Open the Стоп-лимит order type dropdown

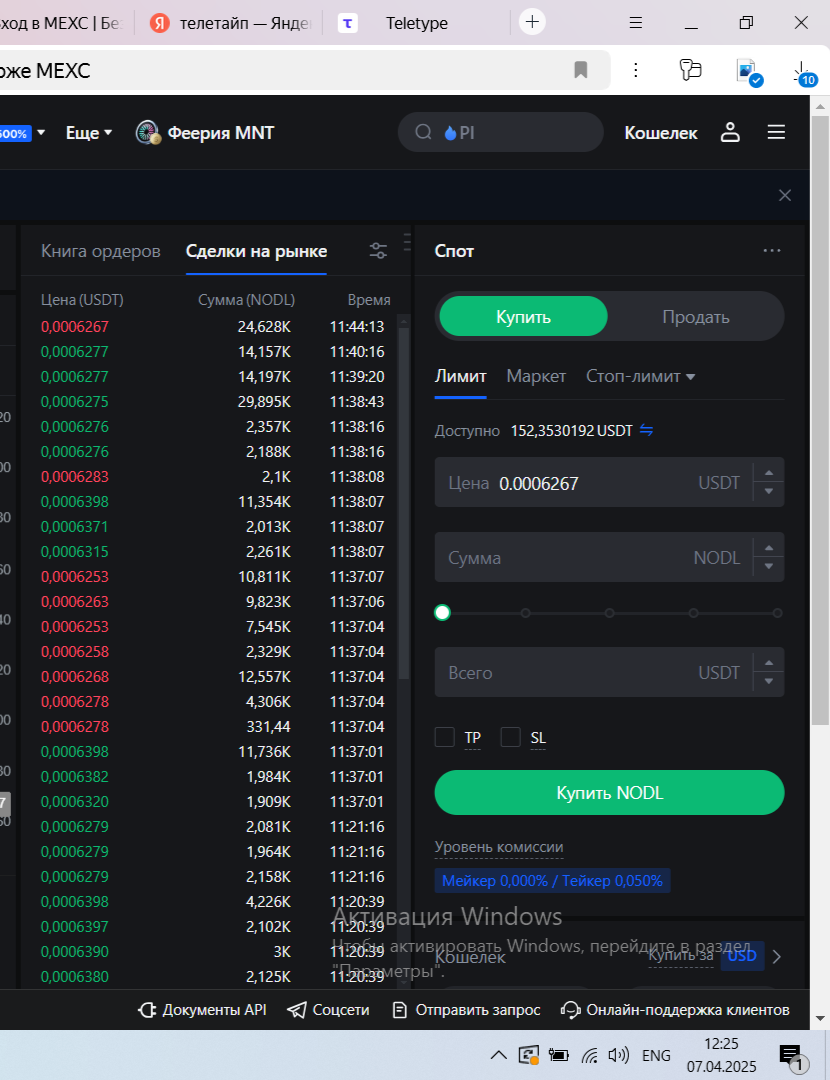[641, 376]
